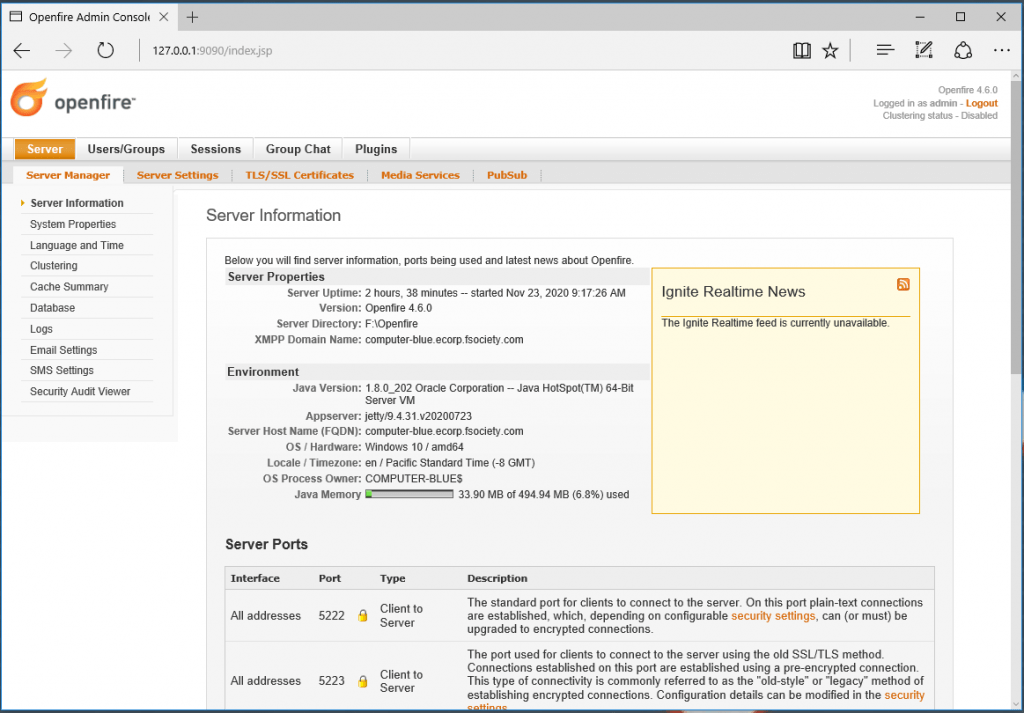Select the Server Manager subtab

[x=68, y=175]
